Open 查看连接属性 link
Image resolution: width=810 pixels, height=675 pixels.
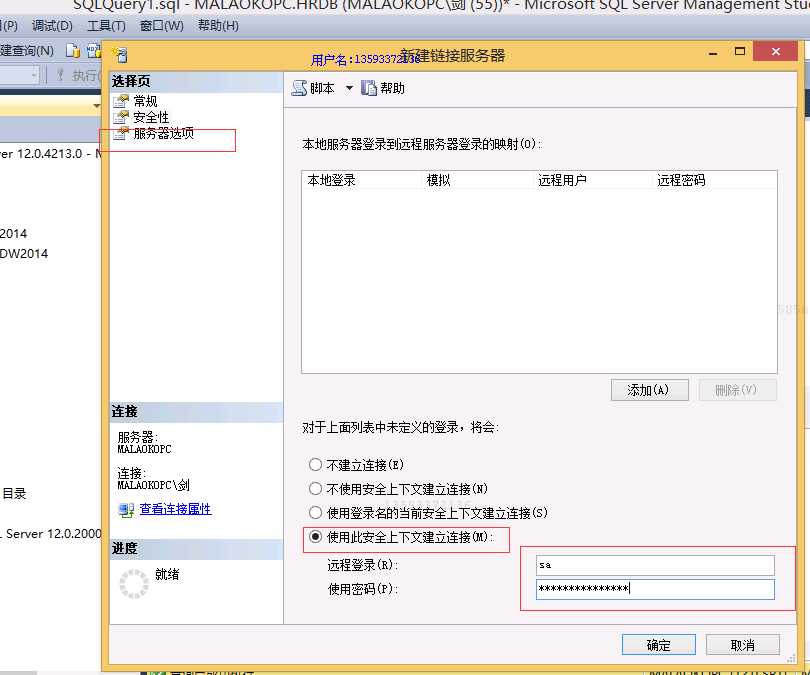tap(175, 509)
